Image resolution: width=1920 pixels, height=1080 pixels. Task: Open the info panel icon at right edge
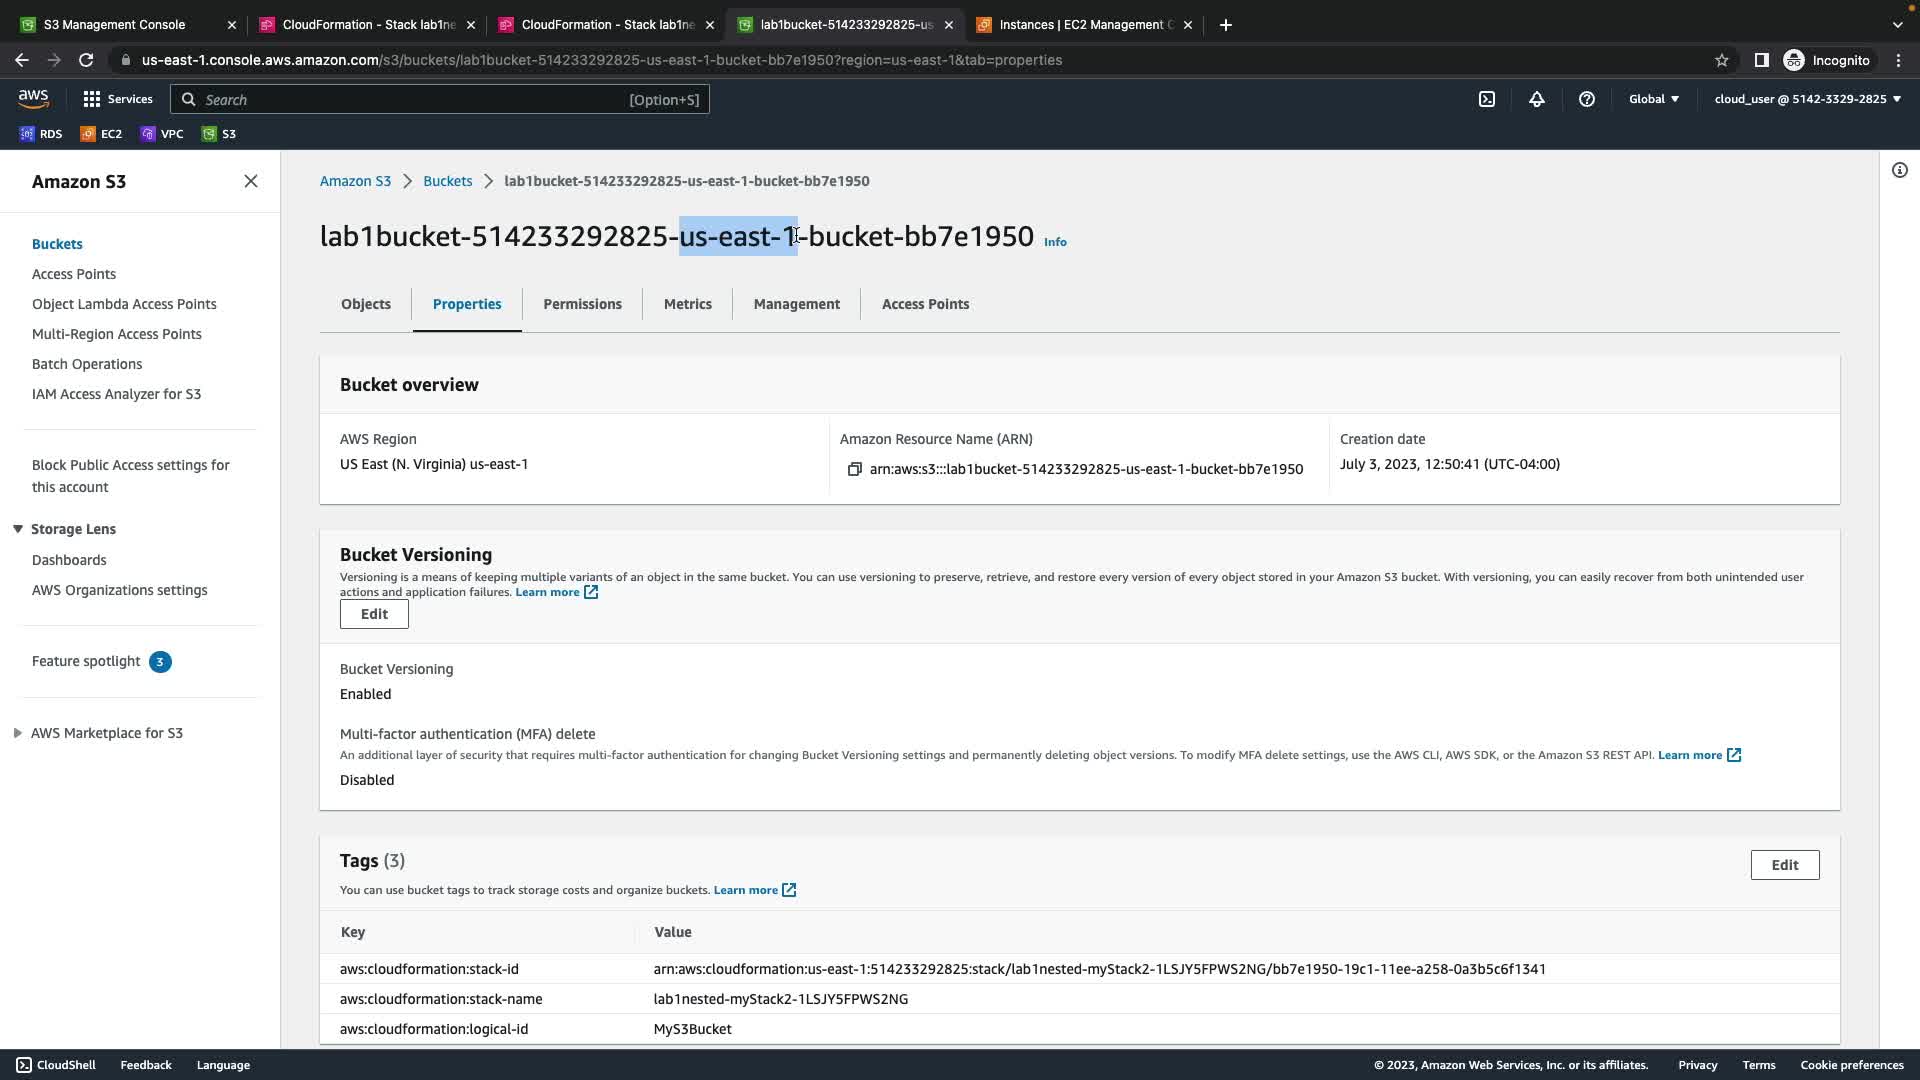[x=1899, y=170]
